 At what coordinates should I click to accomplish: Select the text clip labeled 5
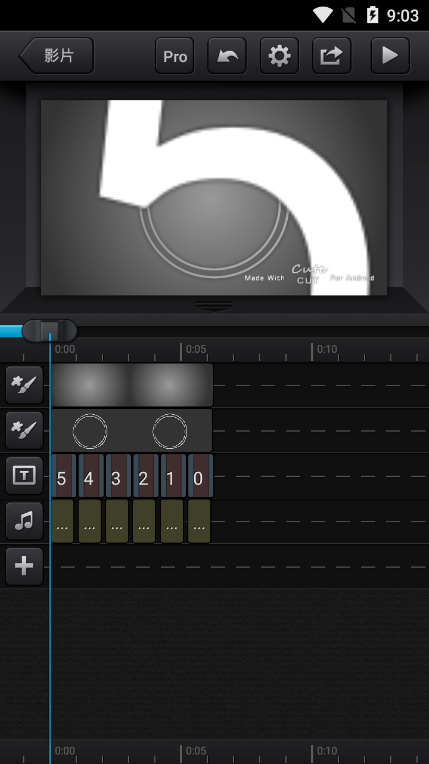[63, 476]
